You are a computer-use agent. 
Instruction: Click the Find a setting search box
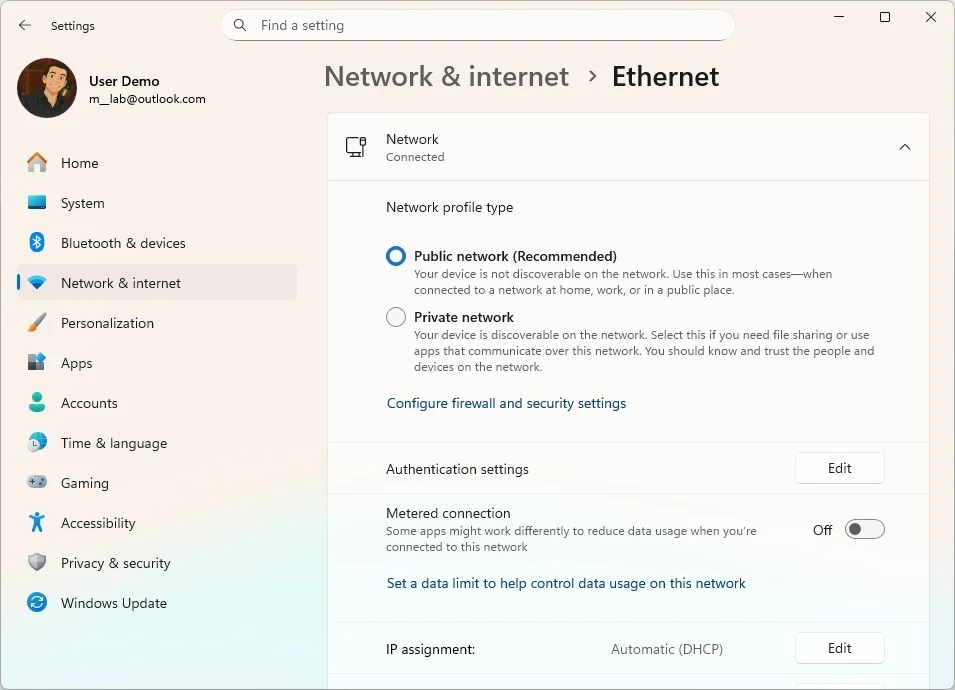[x=477, y=25]
